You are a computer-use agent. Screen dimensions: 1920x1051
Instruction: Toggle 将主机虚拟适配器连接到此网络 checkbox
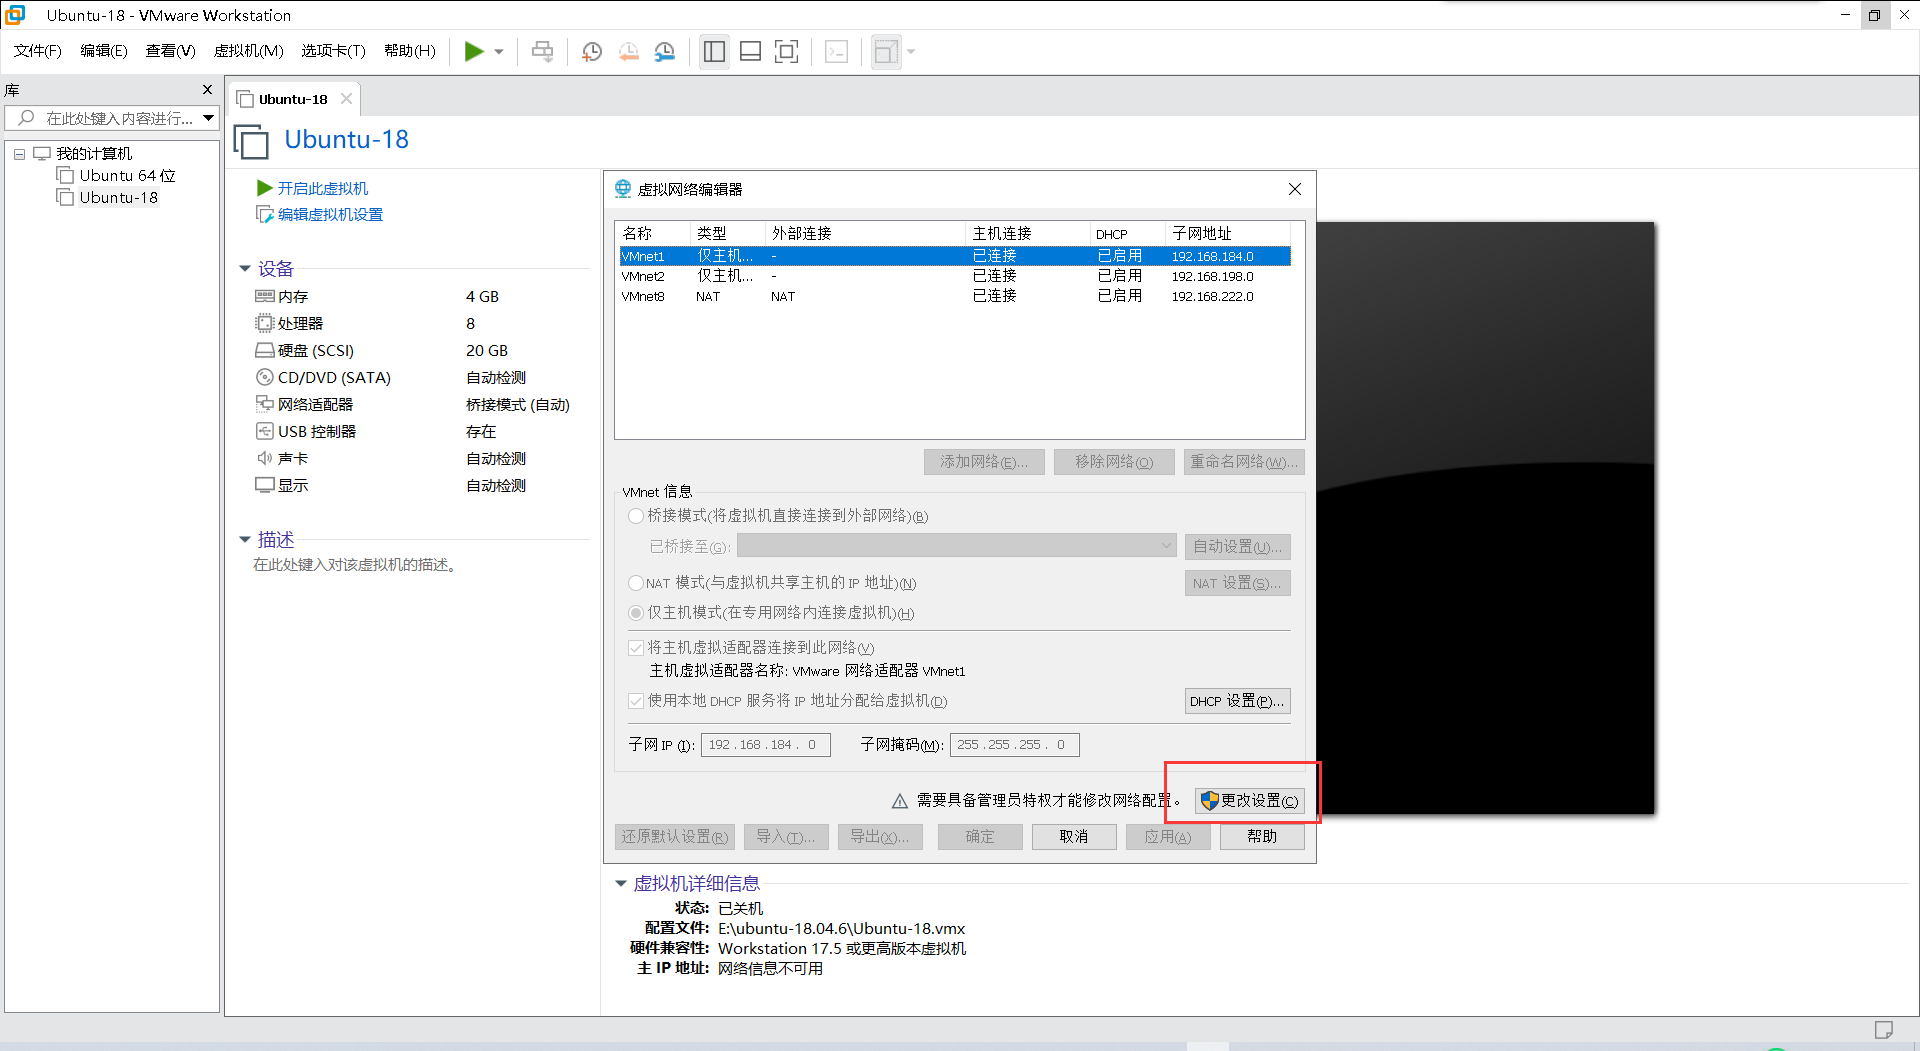click(636, 648)
